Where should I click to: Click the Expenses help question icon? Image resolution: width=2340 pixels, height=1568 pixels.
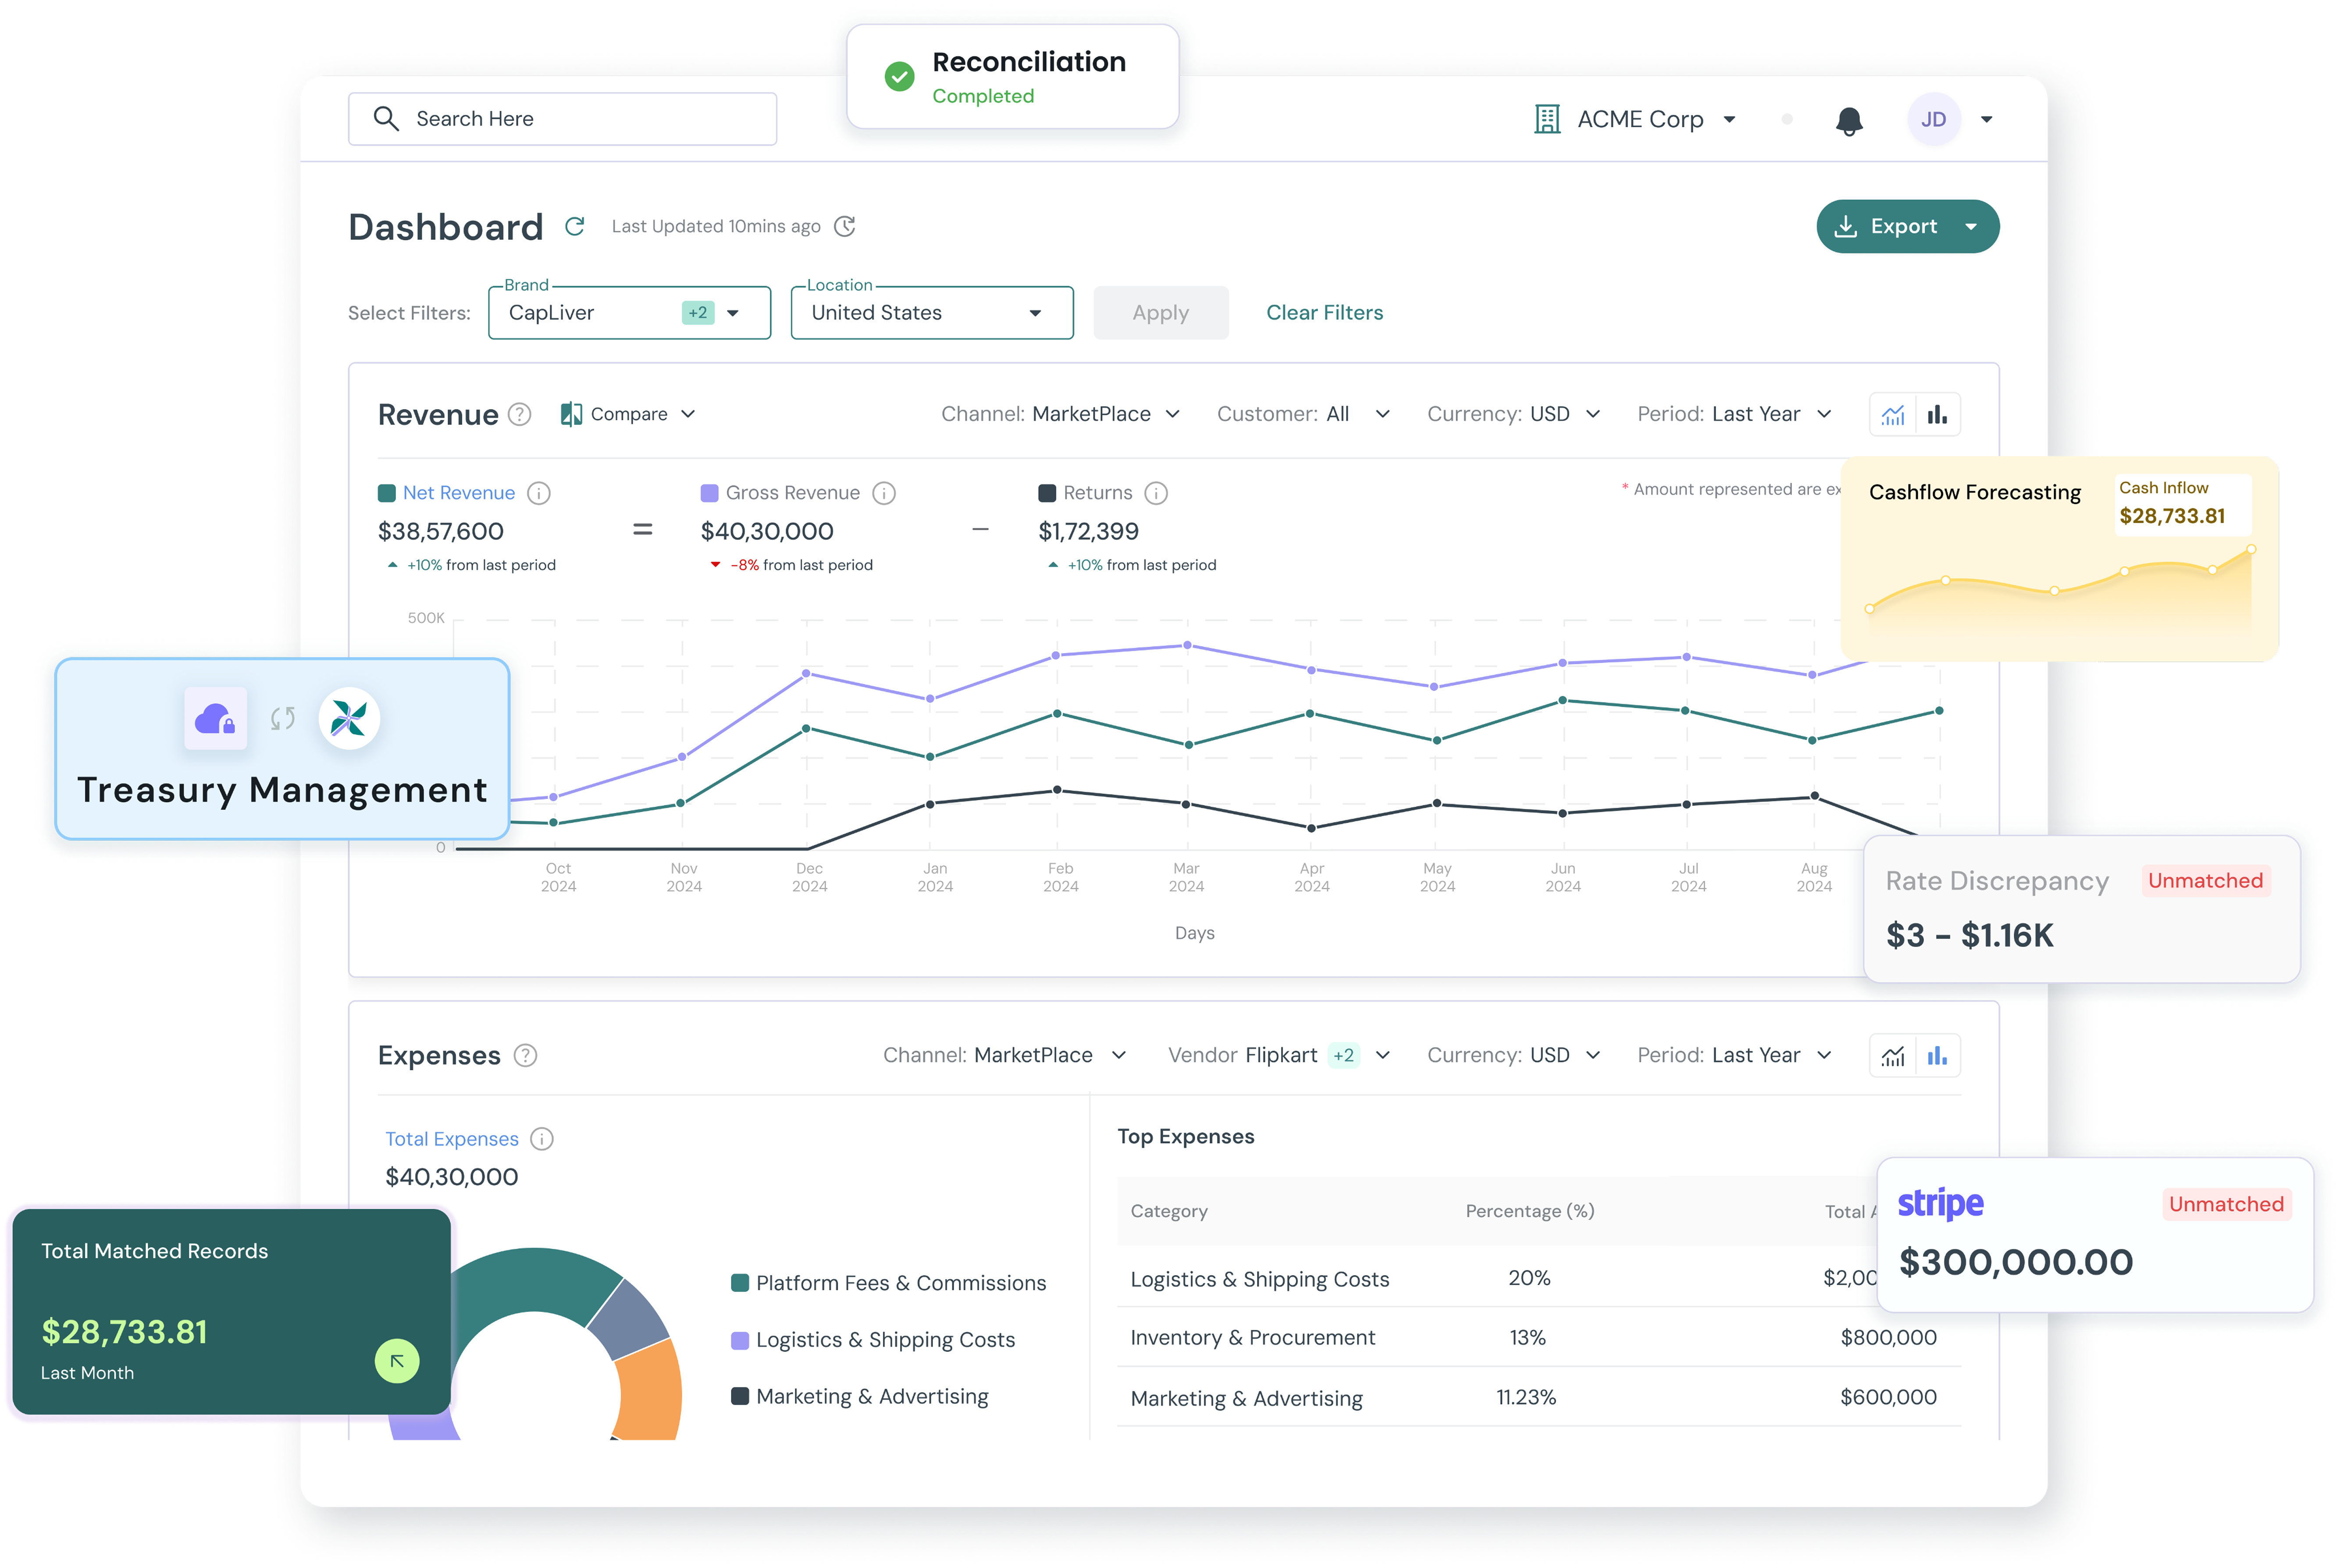[525, 1056]
